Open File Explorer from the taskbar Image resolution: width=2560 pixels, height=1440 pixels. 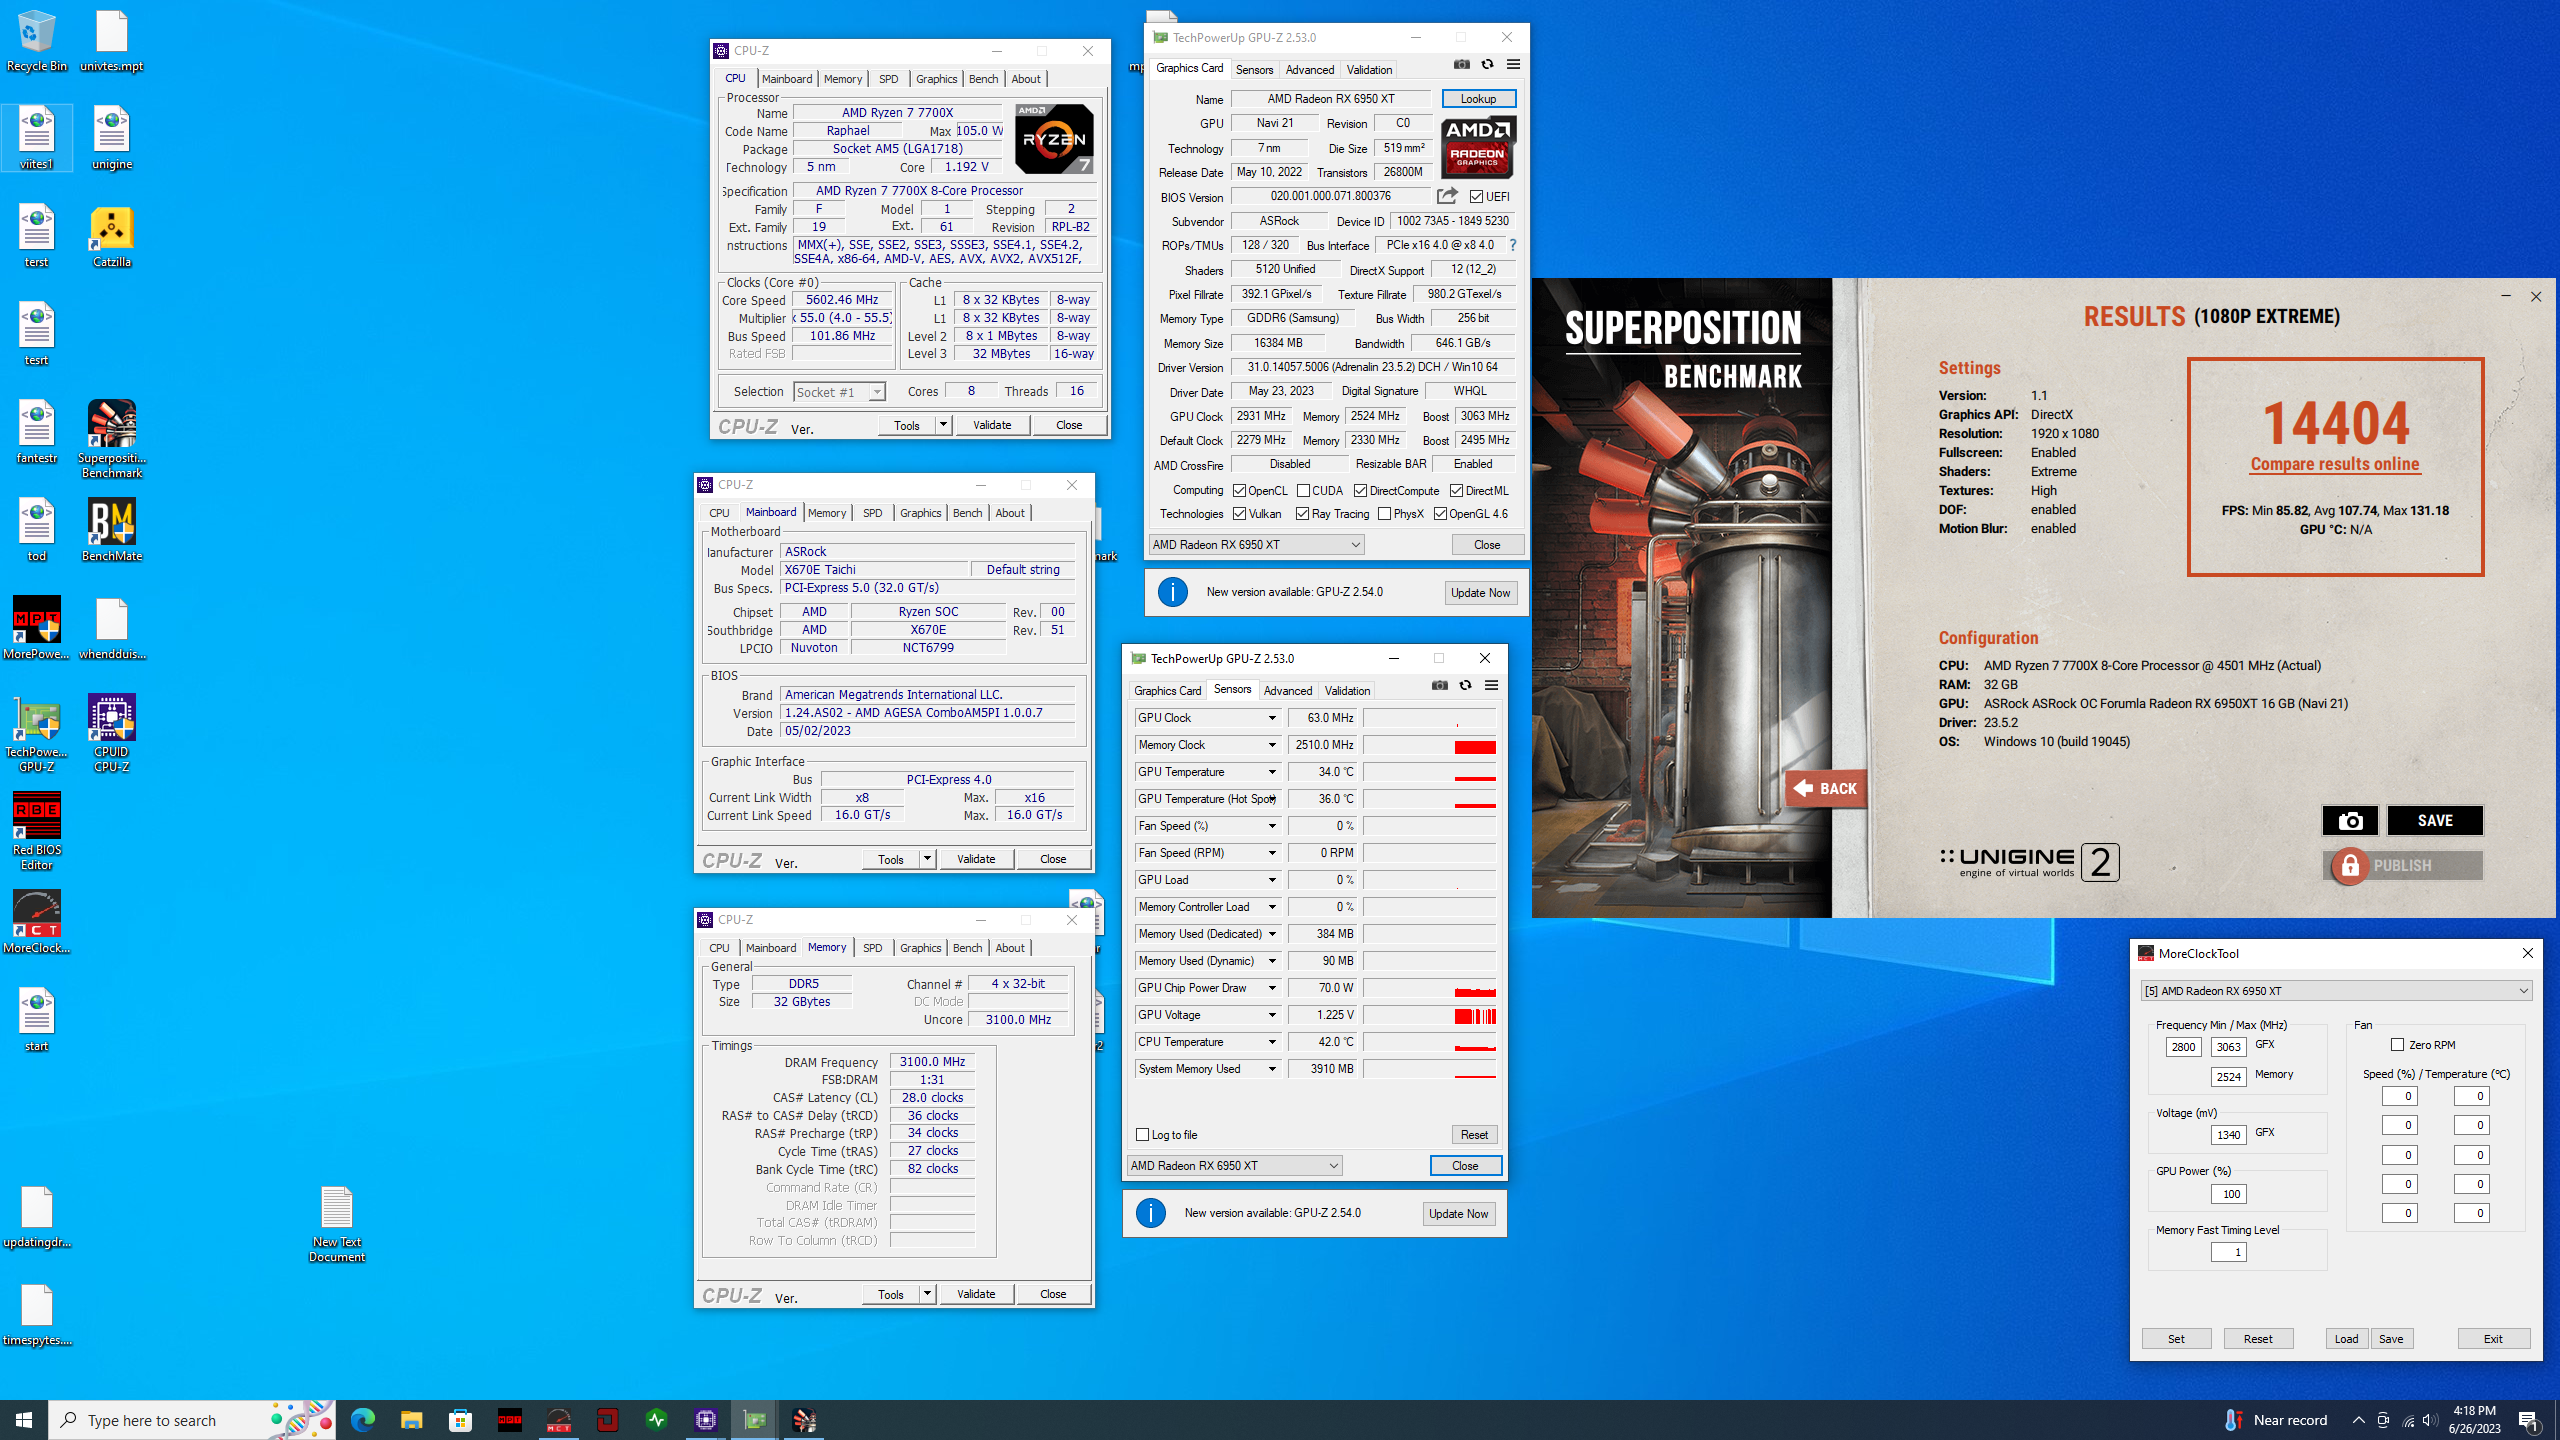click(x=411, y=1420)
